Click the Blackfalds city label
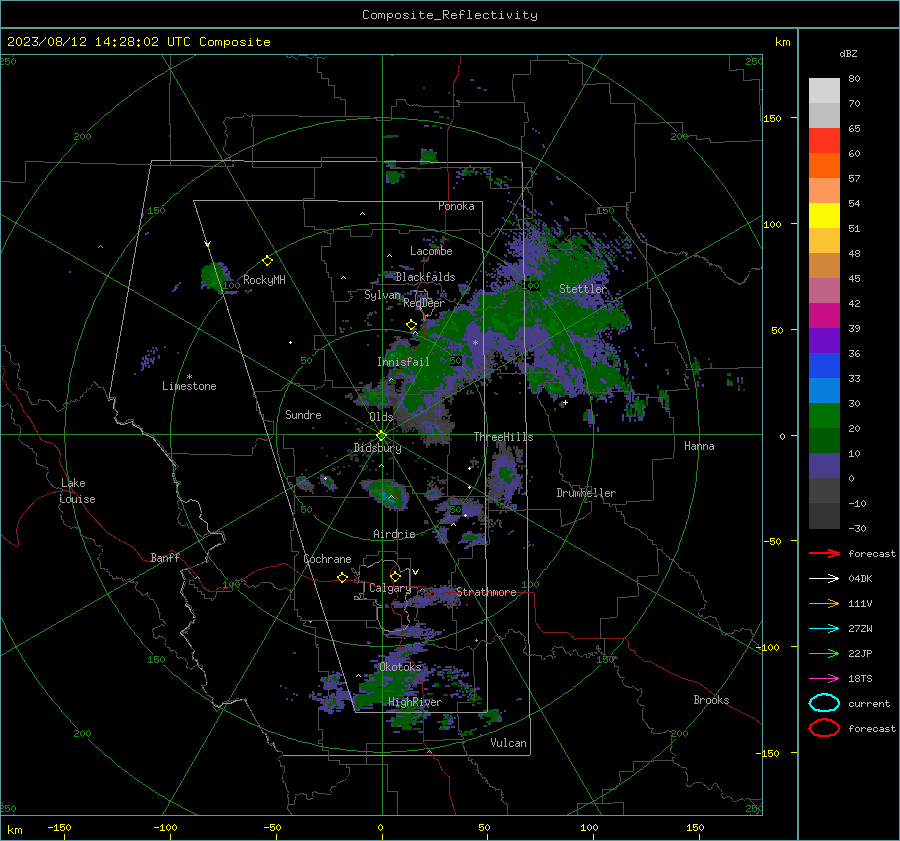The height and width of the screenshot is (841, 900). point(425,277)
